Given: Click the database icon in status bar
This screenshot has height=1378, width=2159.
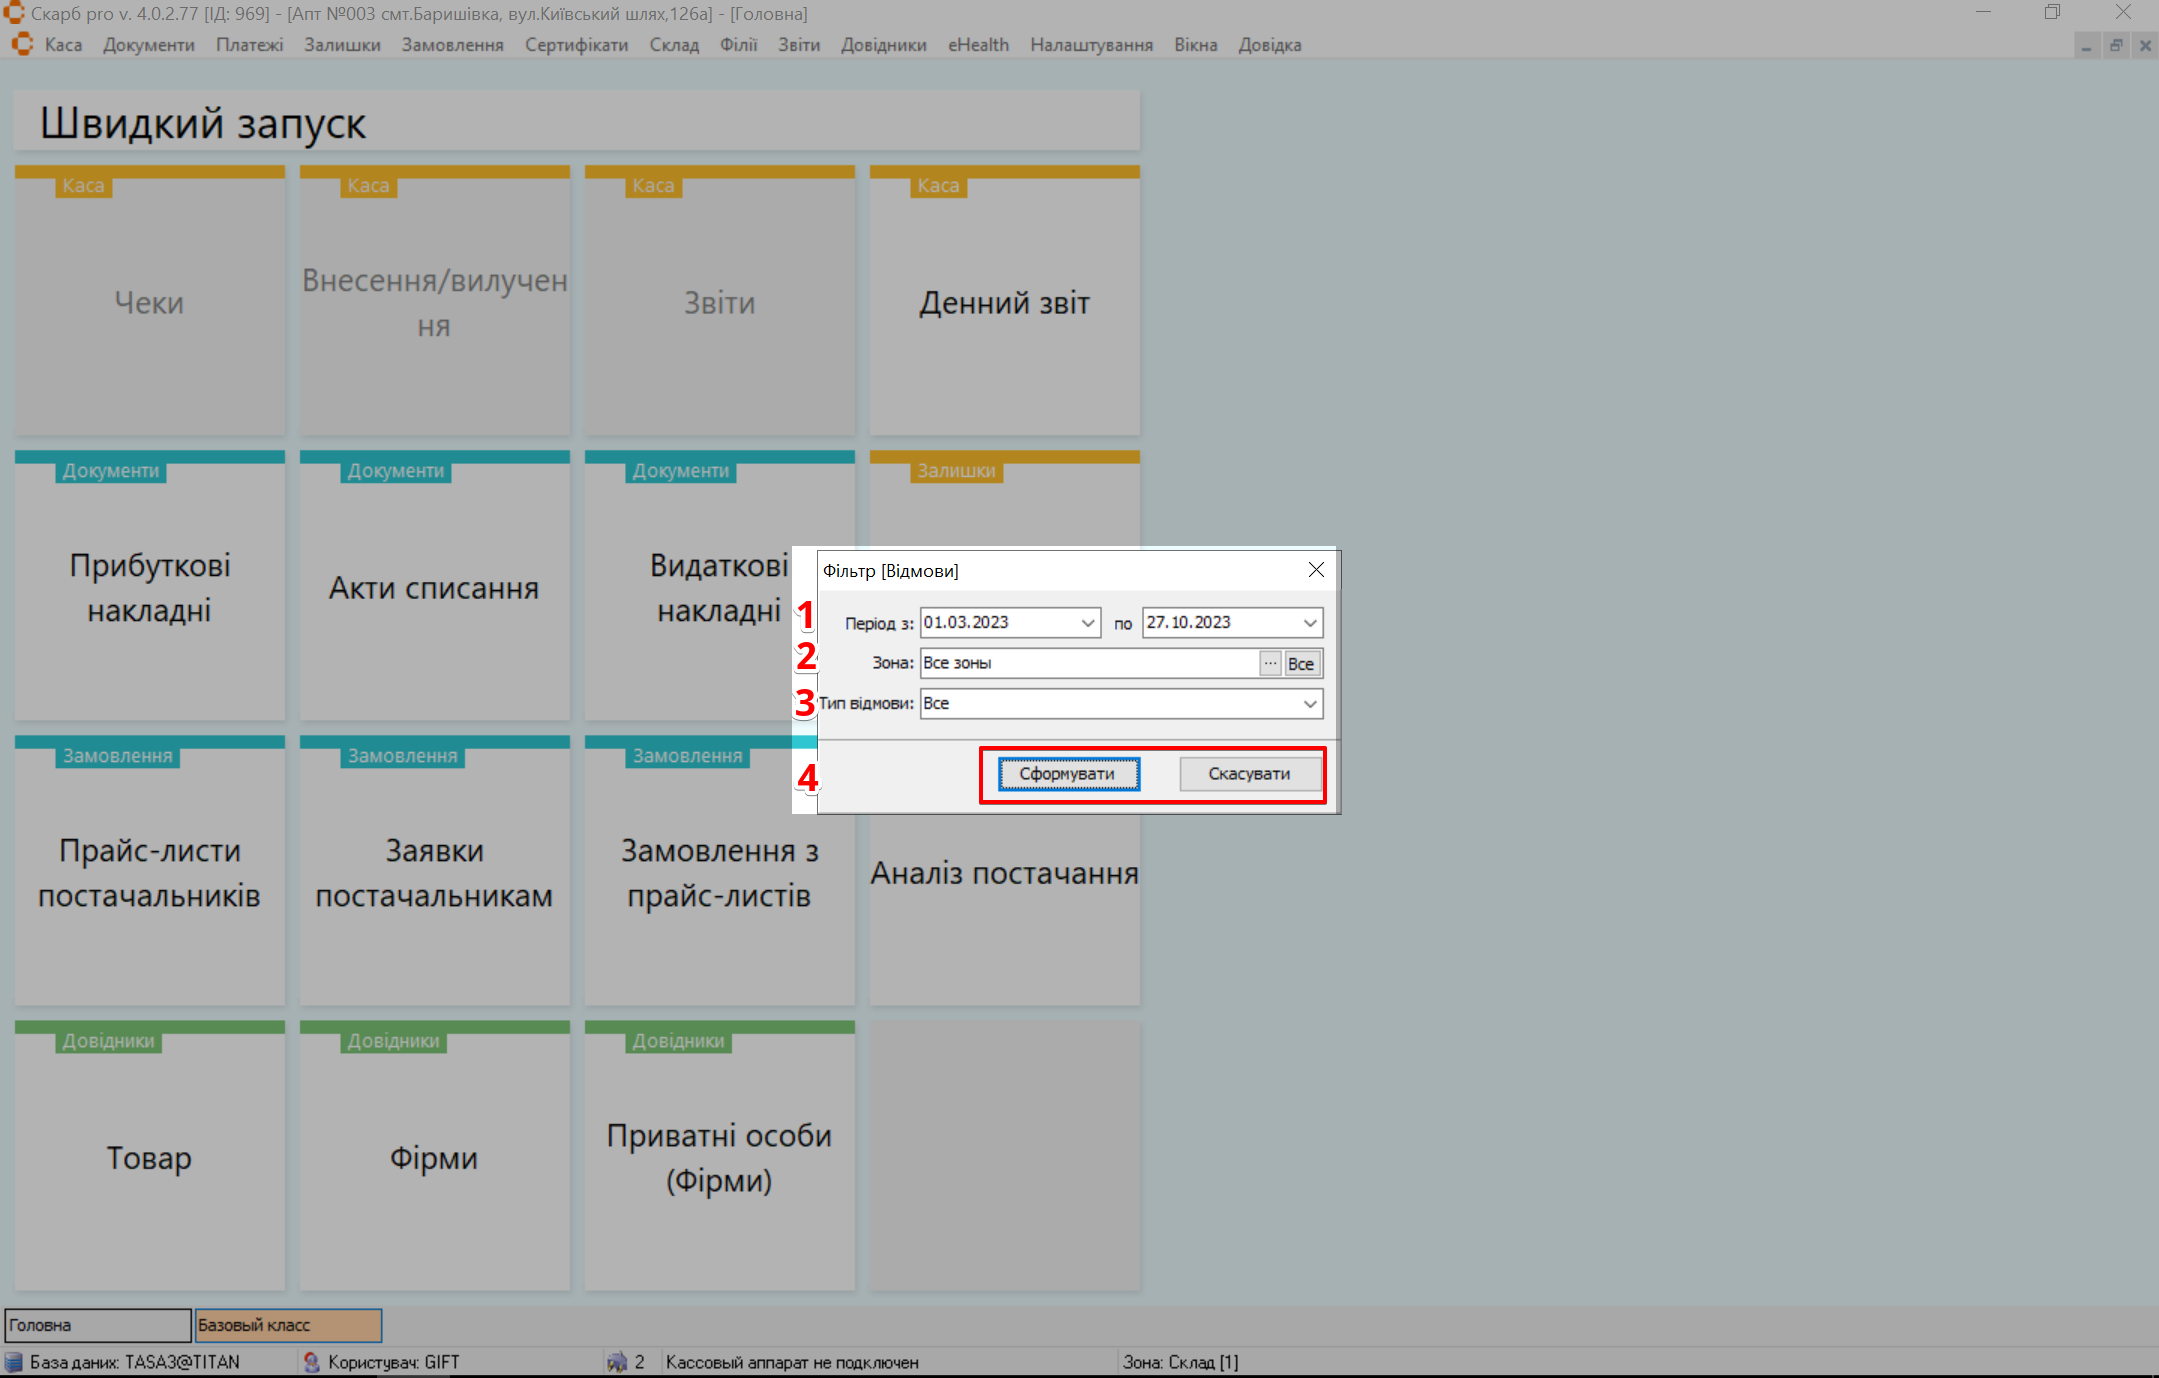Looking at the screenshot, I should coord(14,1362).
